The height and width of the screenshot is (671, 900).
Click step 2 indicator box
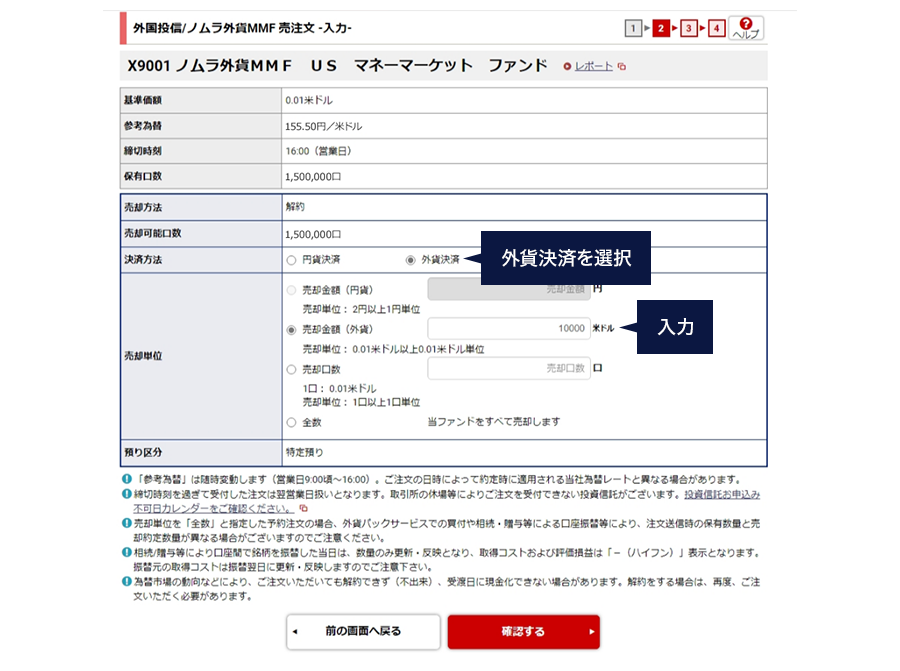pos(661,28)
